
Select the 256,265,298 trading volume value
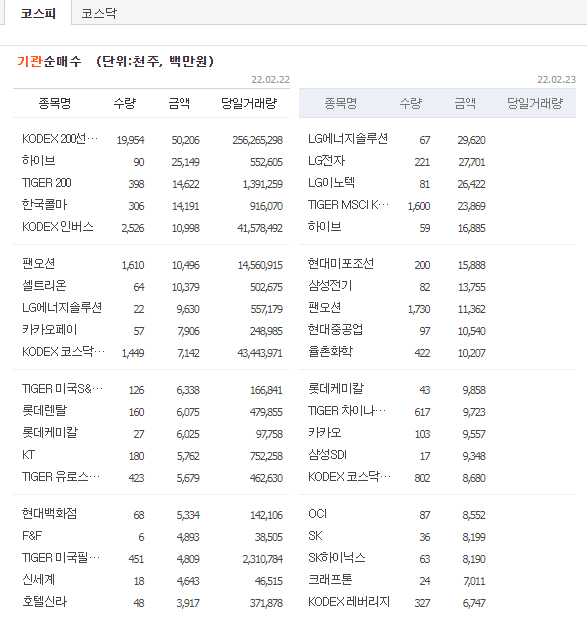[257, 140]
